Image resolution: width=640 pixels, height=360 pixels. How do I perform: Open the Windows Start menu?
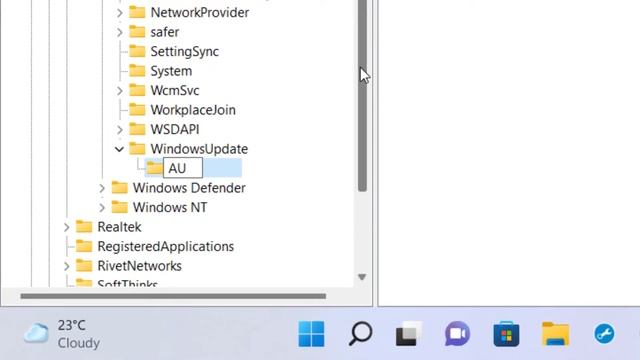tap(311, 334)
